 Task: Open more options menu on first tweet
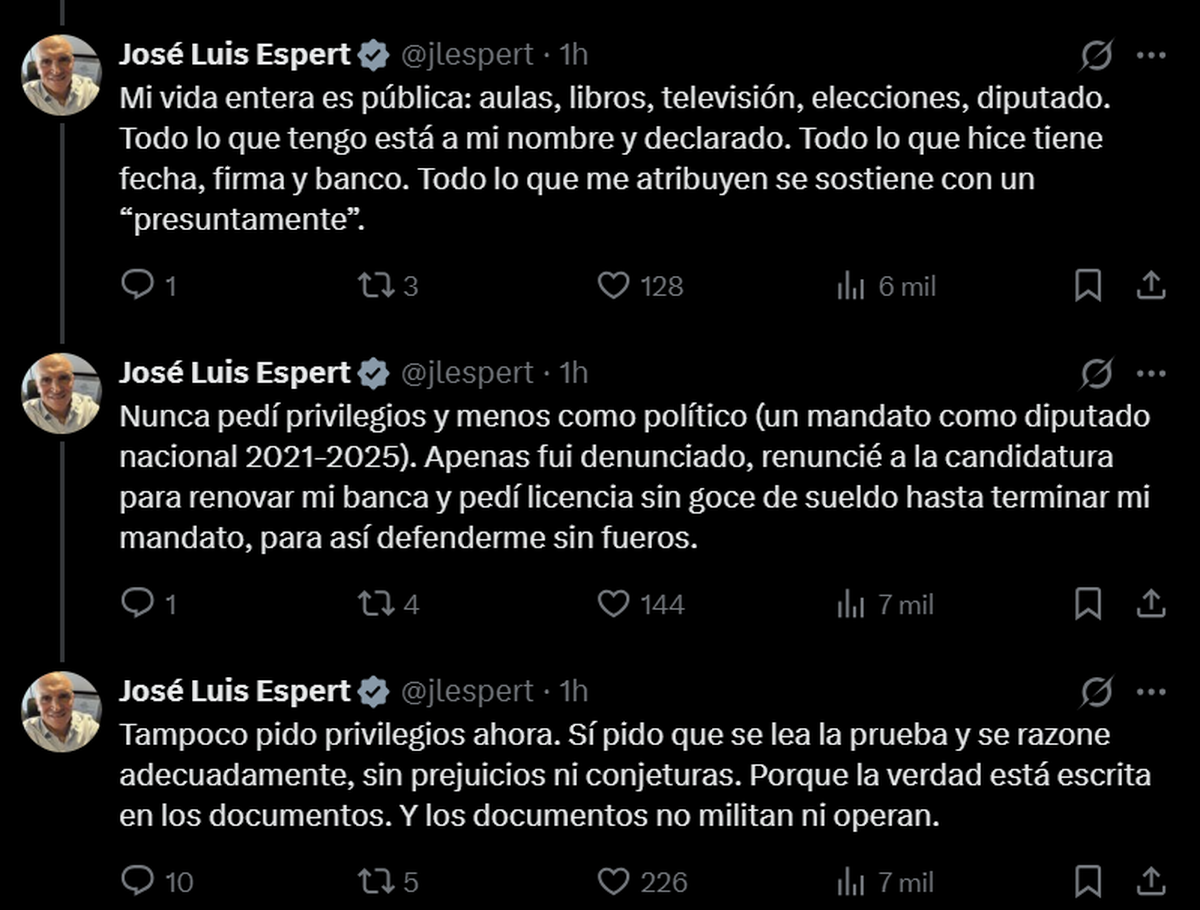(x=1151, y=55)
